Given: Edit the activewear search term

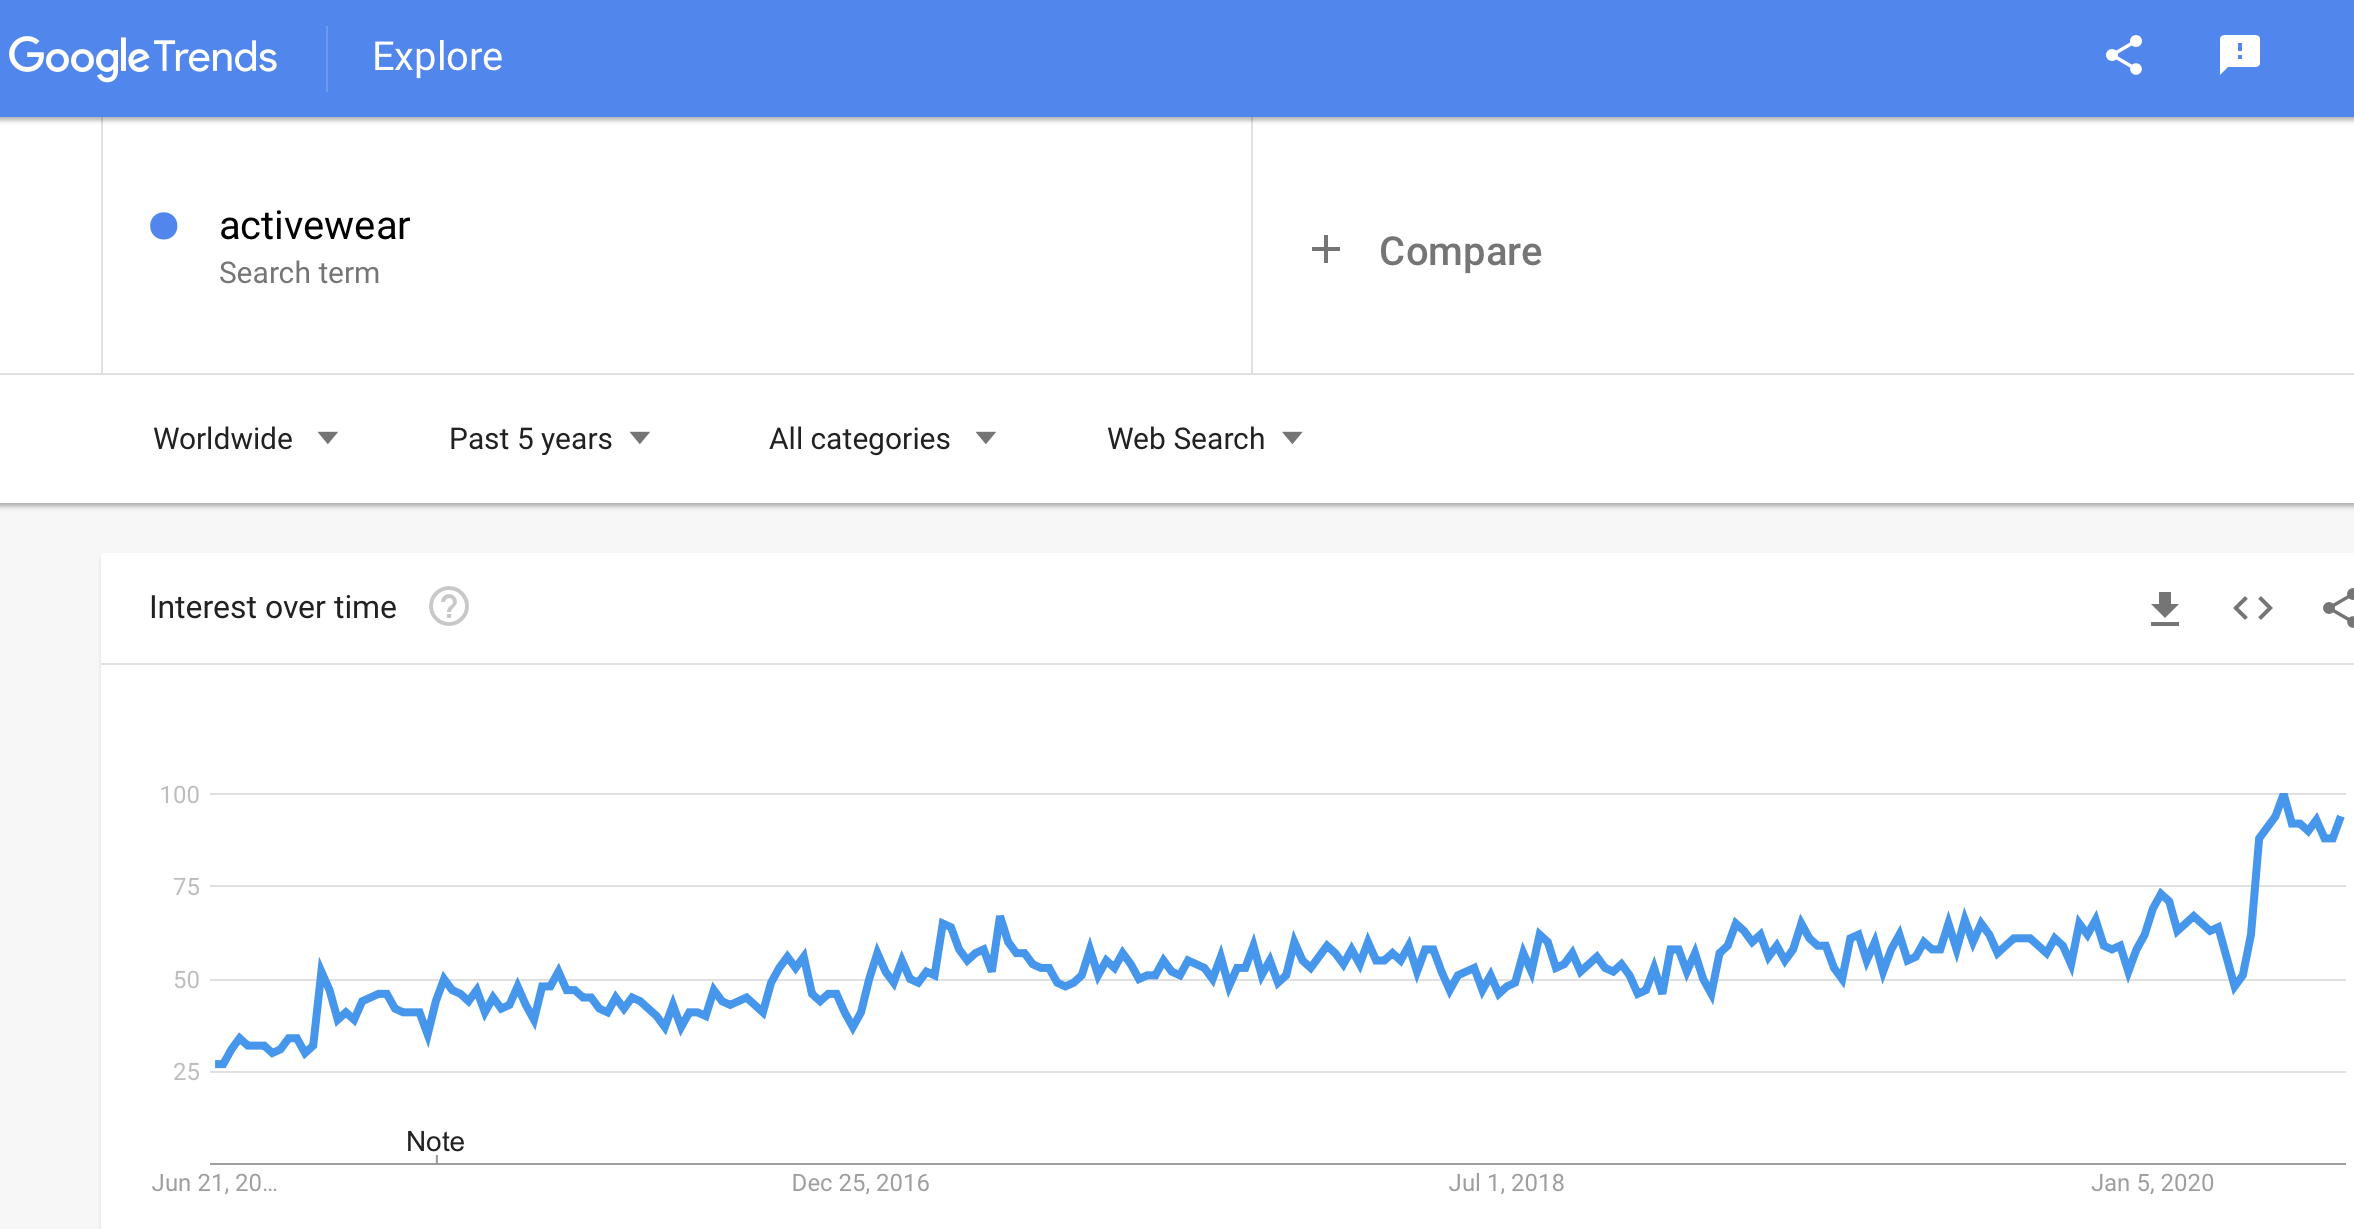Looking at the screenshot, I should click(x=314, y=226).
